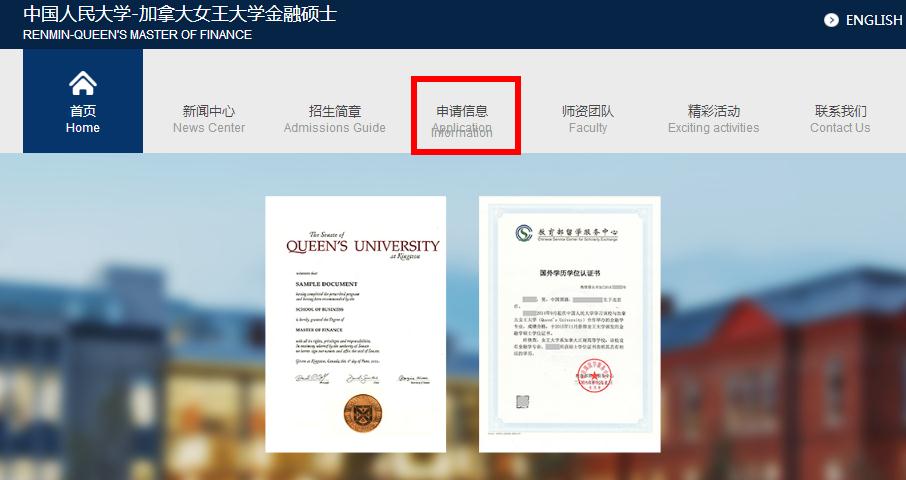Click the 中国人民大学-加拿大女王大学金融硕士 site title
Image resolution: width=906 pixels, height=480 pixels.
(180, 14)
